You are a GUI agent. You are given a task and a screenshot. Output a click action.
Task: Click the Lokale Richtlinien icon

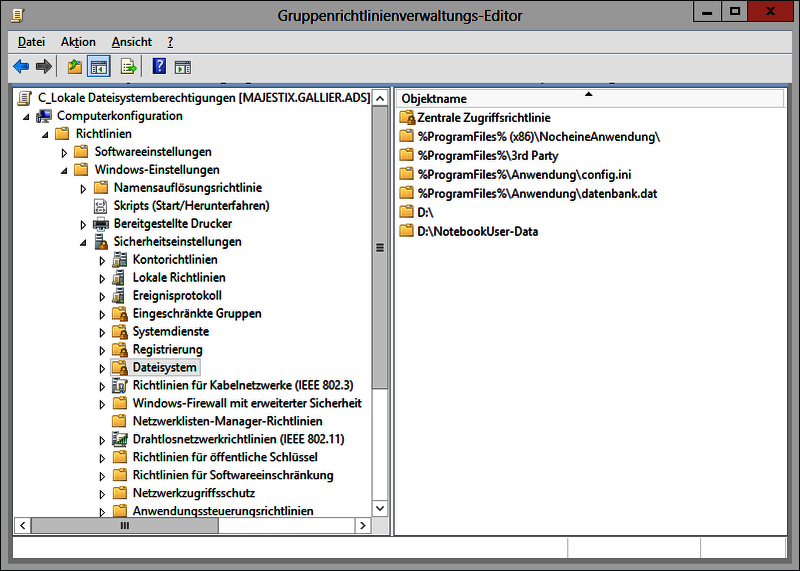click(x=119, y=278)
